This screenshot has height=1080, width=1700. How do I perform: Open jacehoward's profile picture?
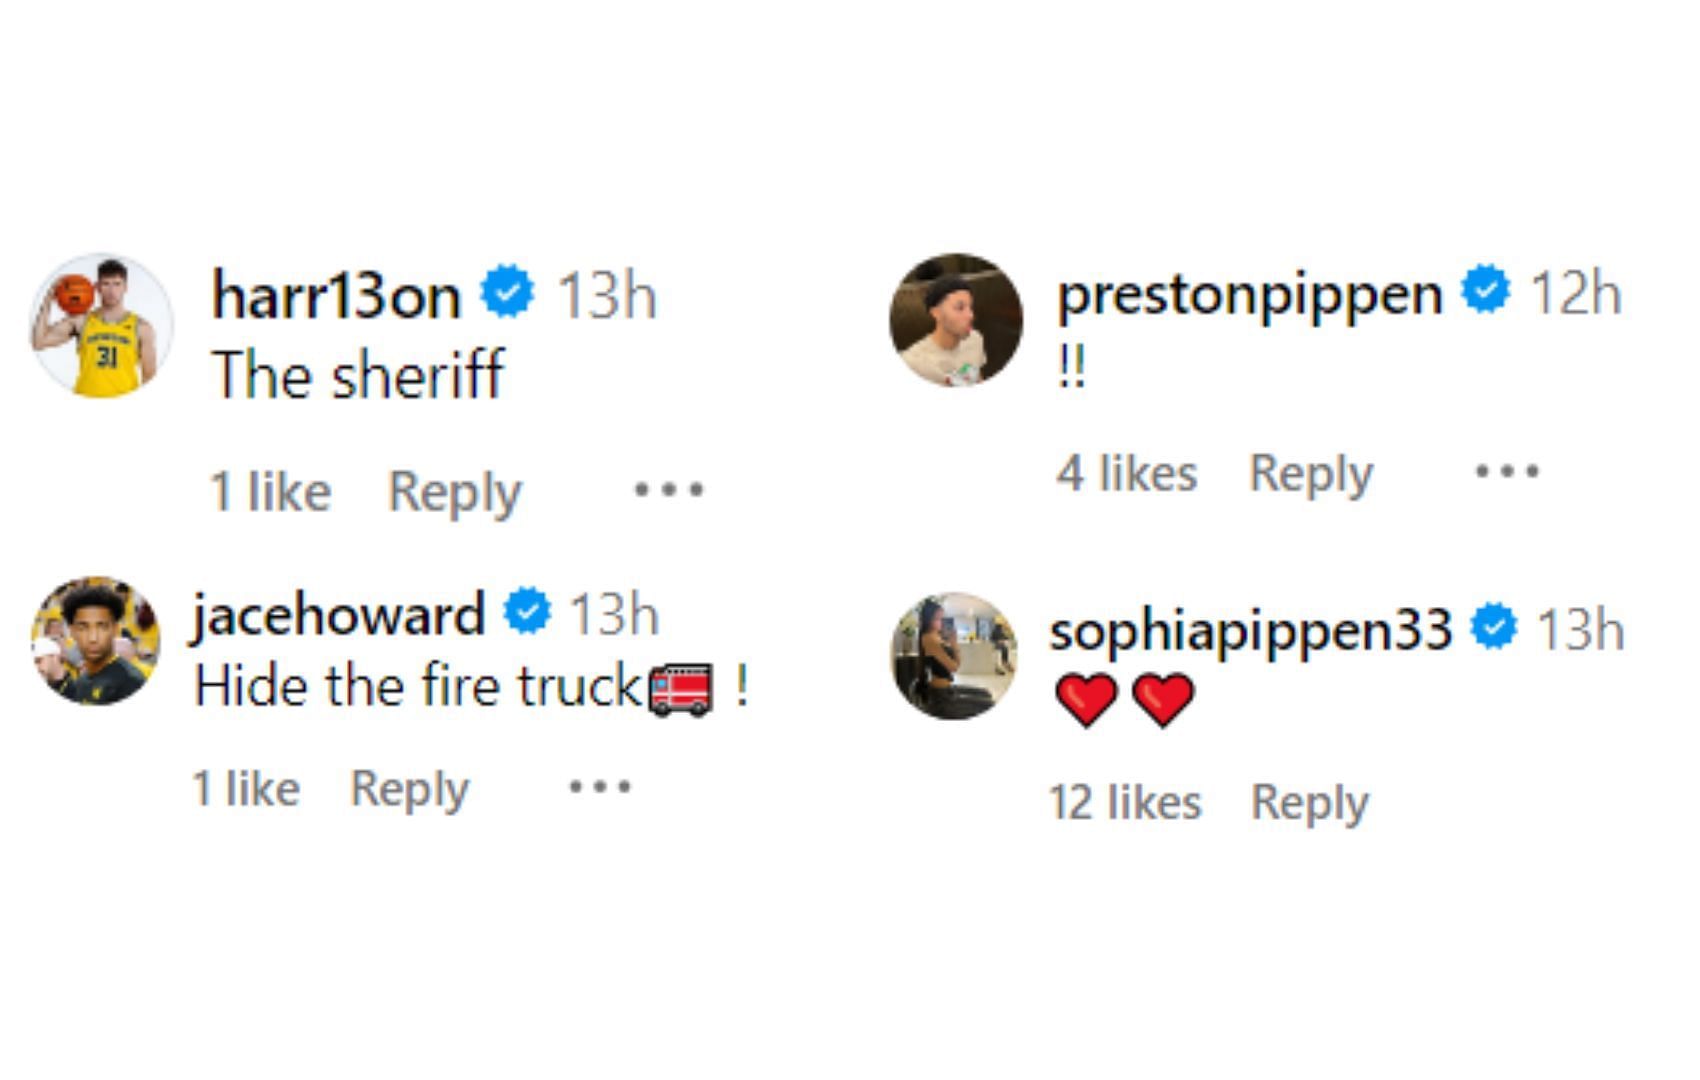point(96,641)
